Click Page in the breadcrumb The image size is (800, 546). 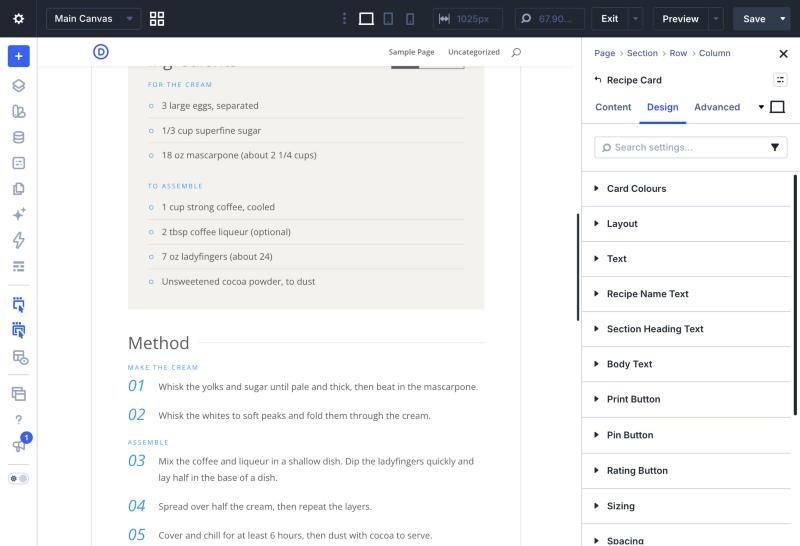pyautogui.click(x=605, y=53)
